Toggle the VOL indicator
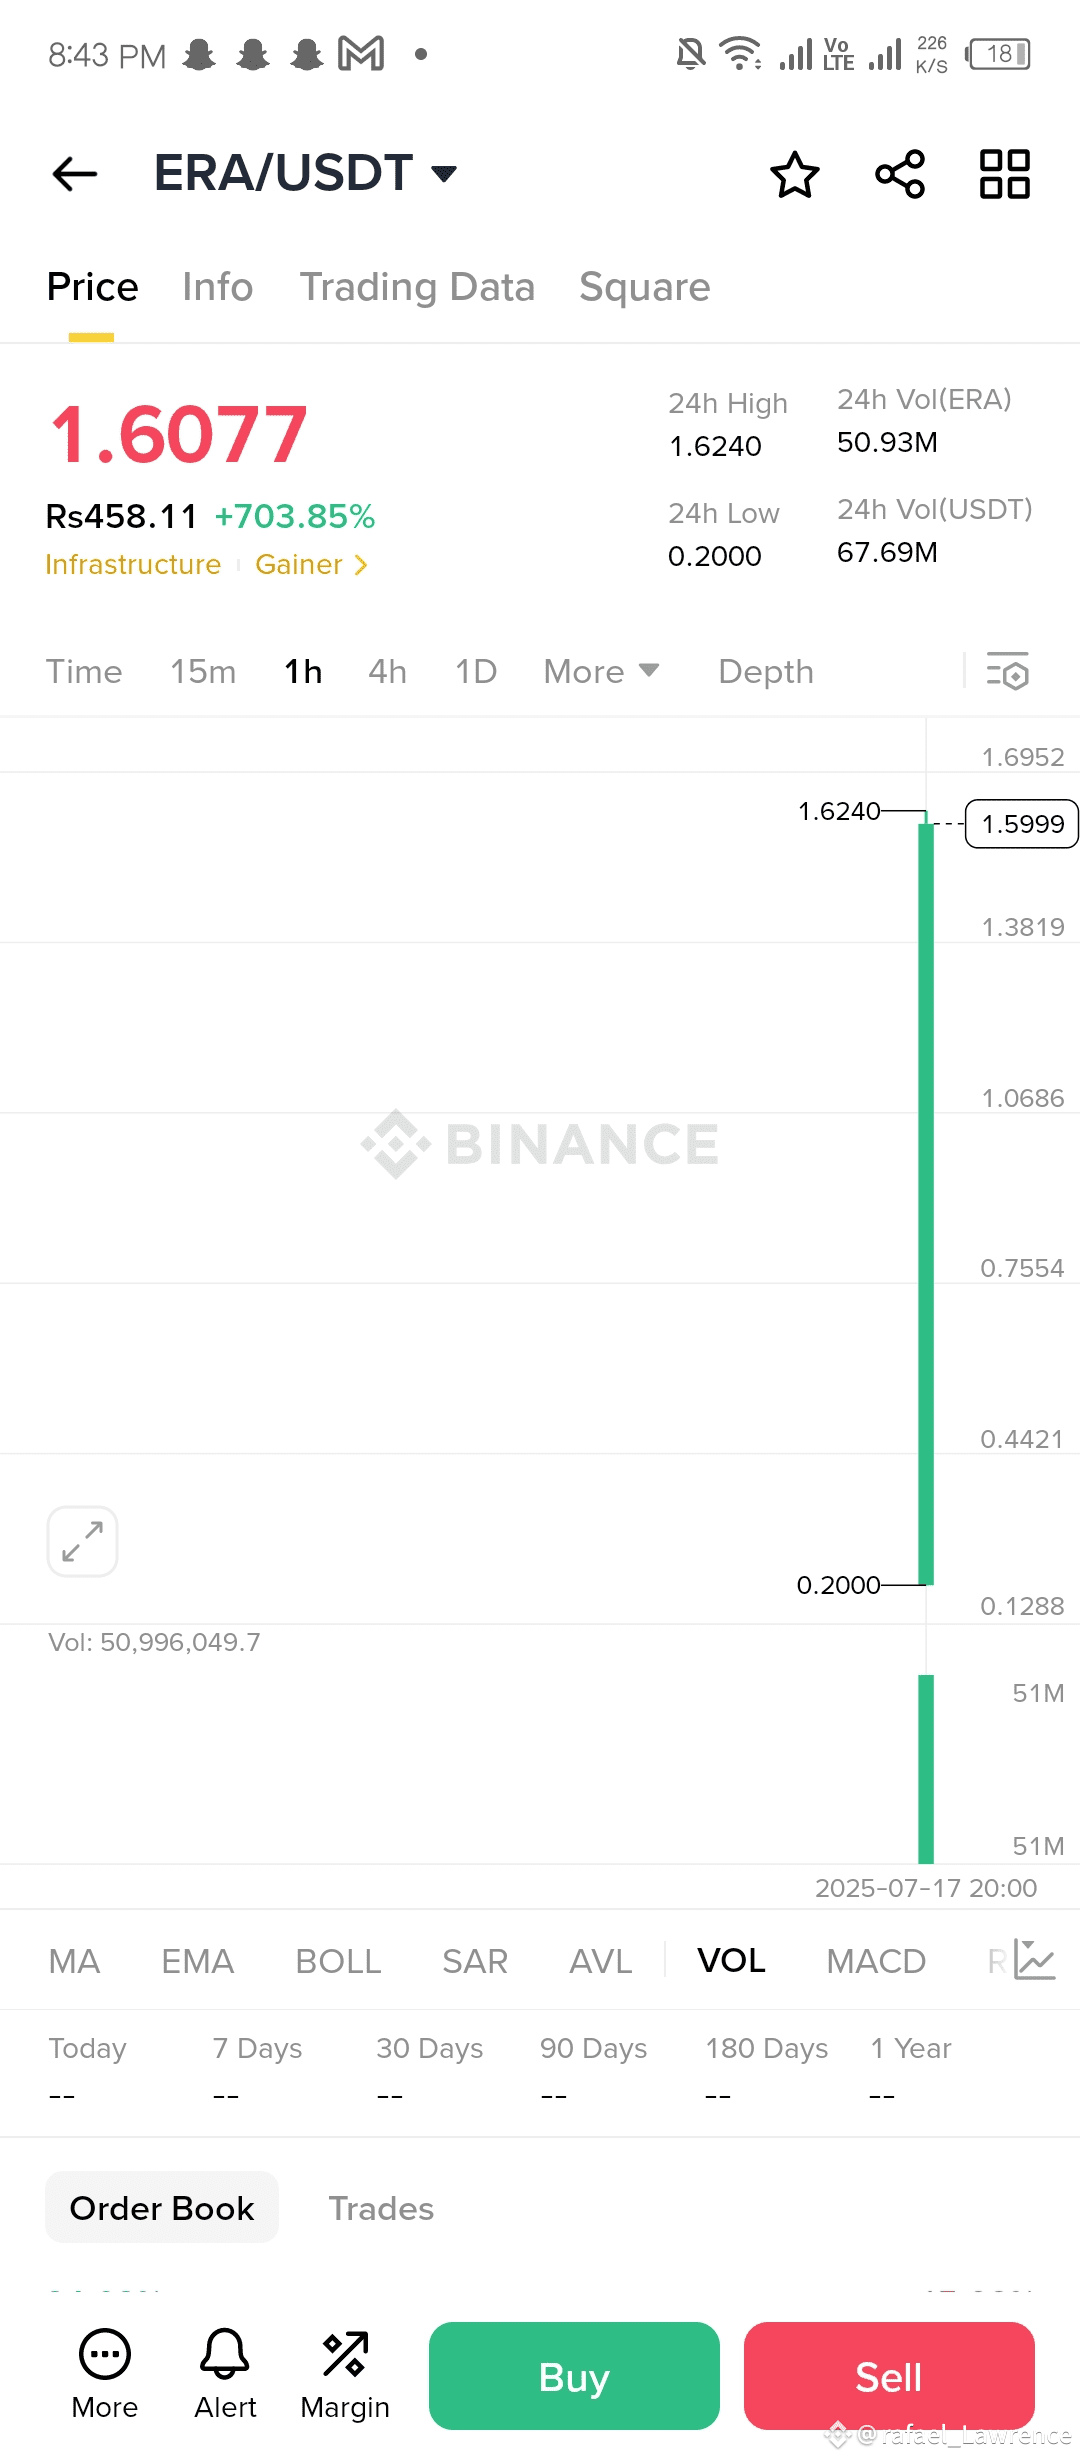 point(731,1960)
